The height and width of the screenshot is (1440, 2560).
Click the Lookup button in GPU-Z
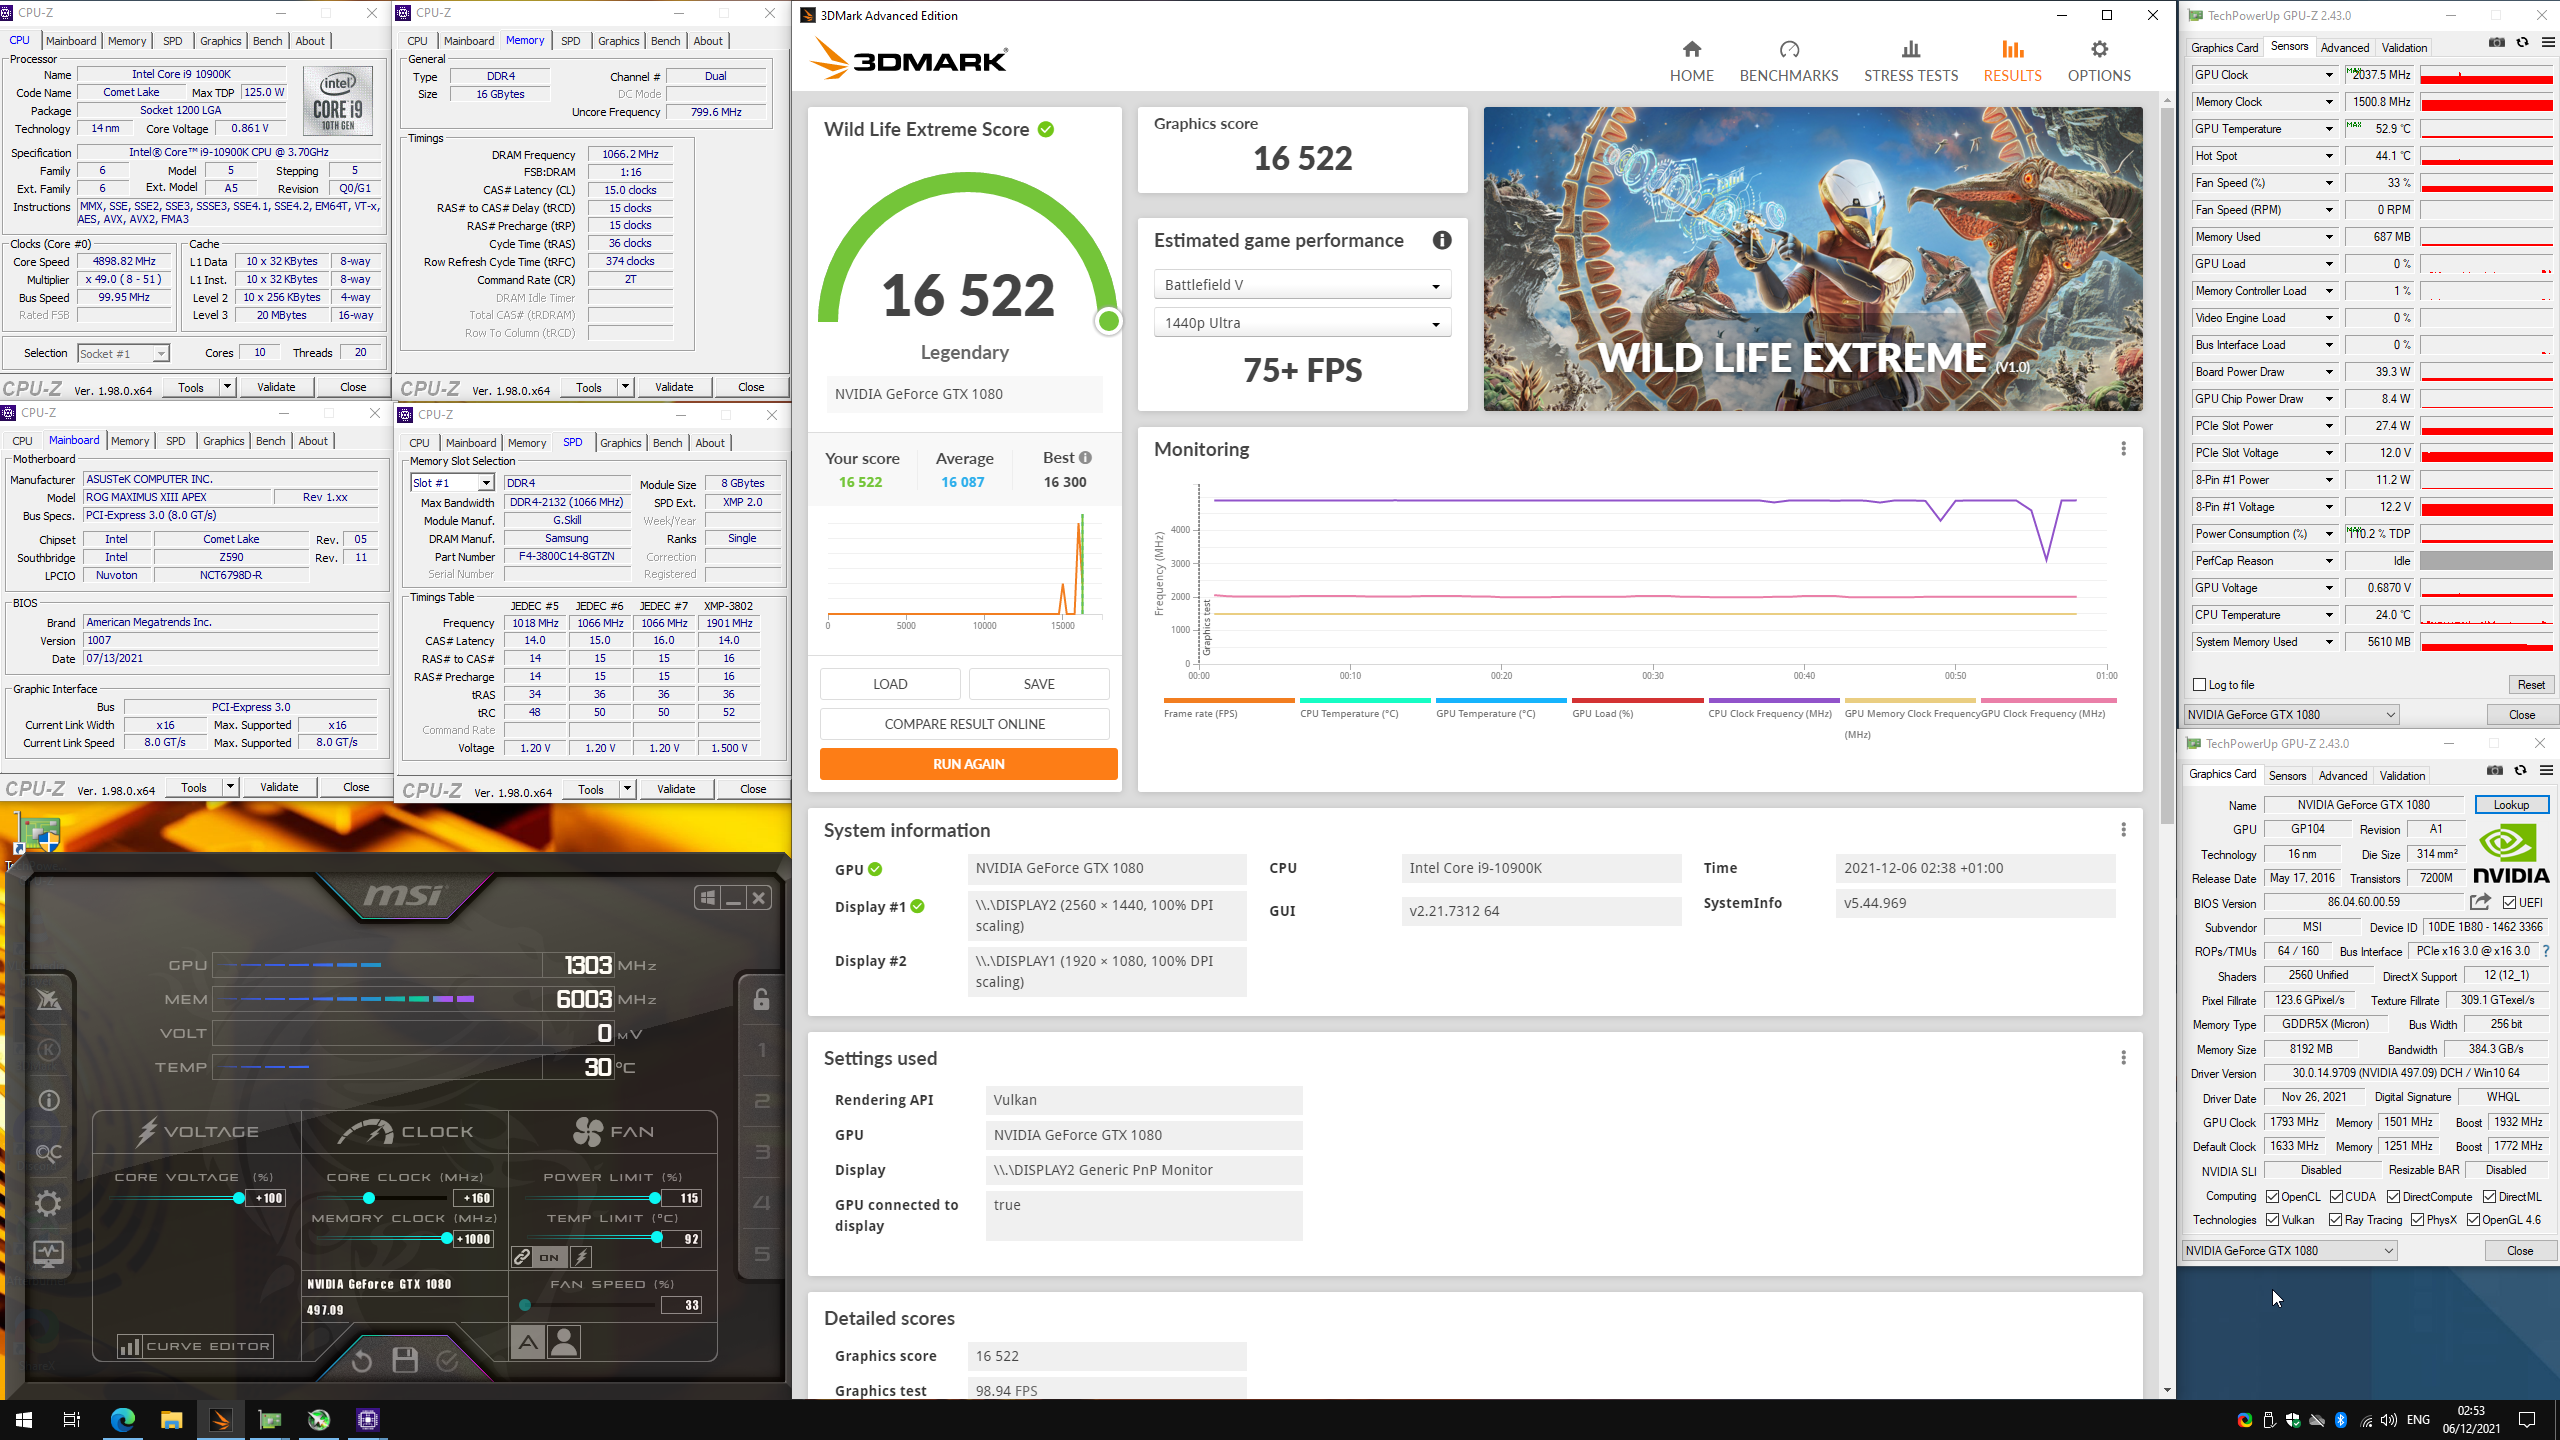tap(2511, 805)
